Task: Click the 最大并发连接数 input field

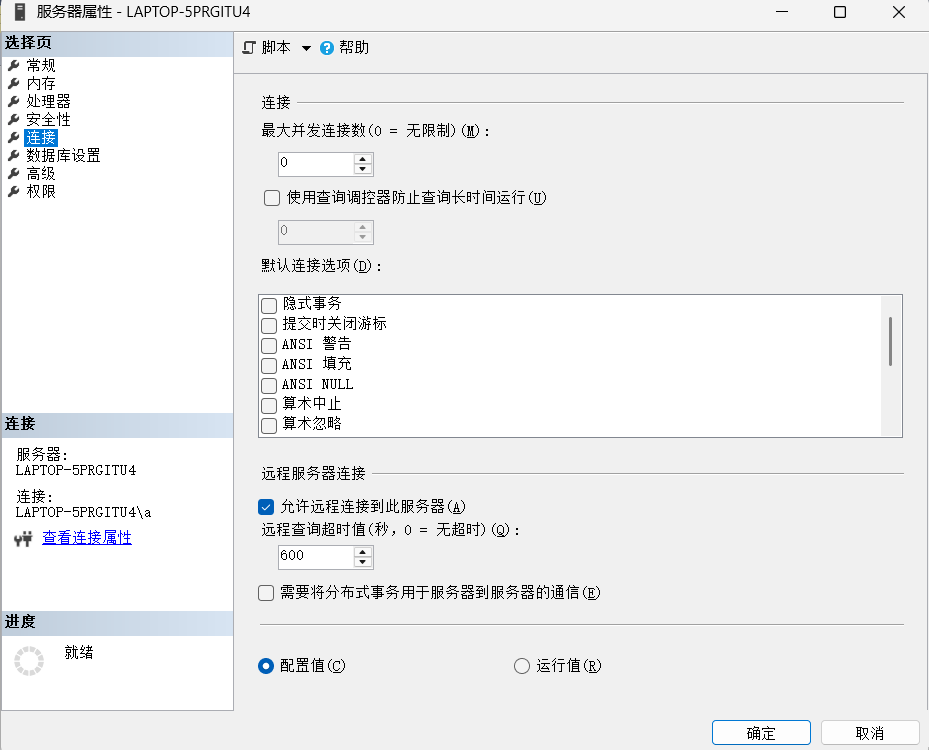Action: click(x=316, y=164)
